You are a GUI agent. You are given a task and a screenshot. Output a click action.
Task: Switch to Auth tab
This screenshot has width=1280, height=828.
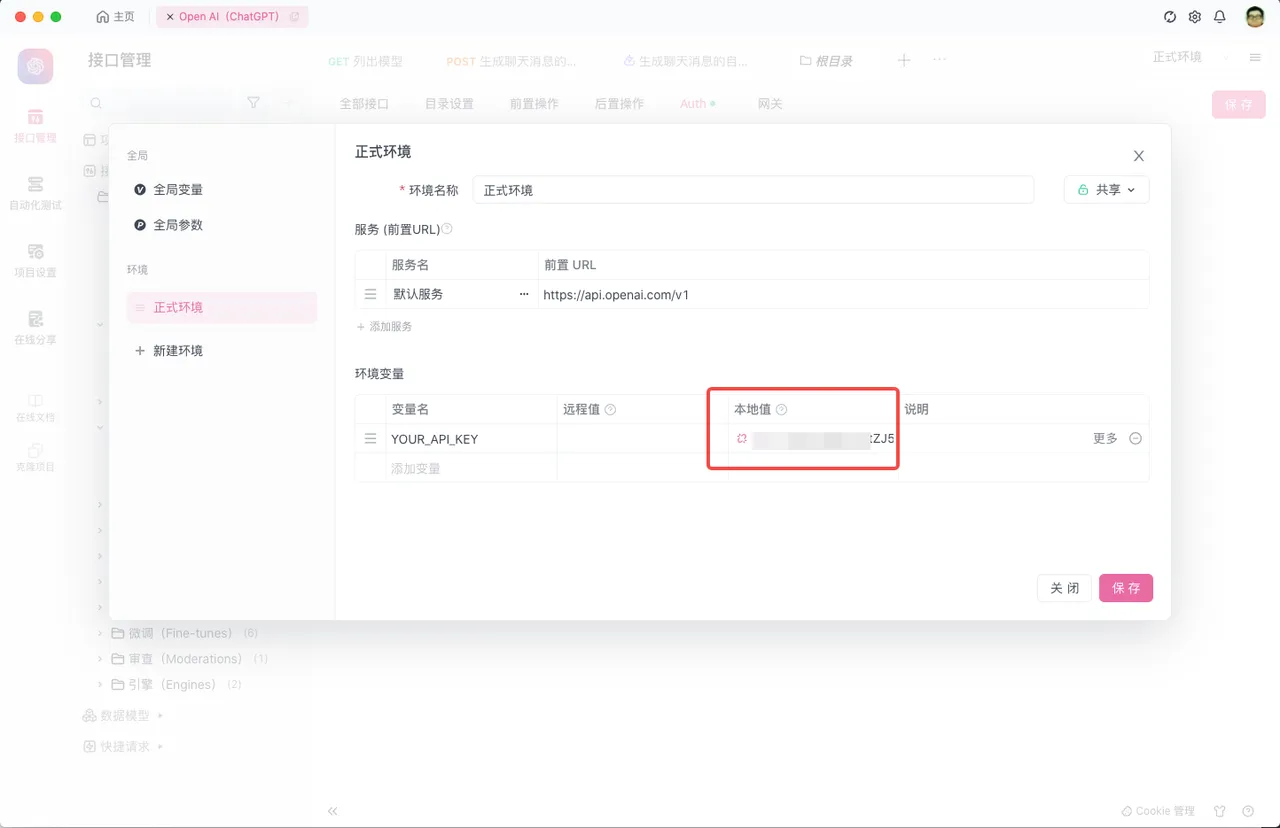(x=697, y=103)
